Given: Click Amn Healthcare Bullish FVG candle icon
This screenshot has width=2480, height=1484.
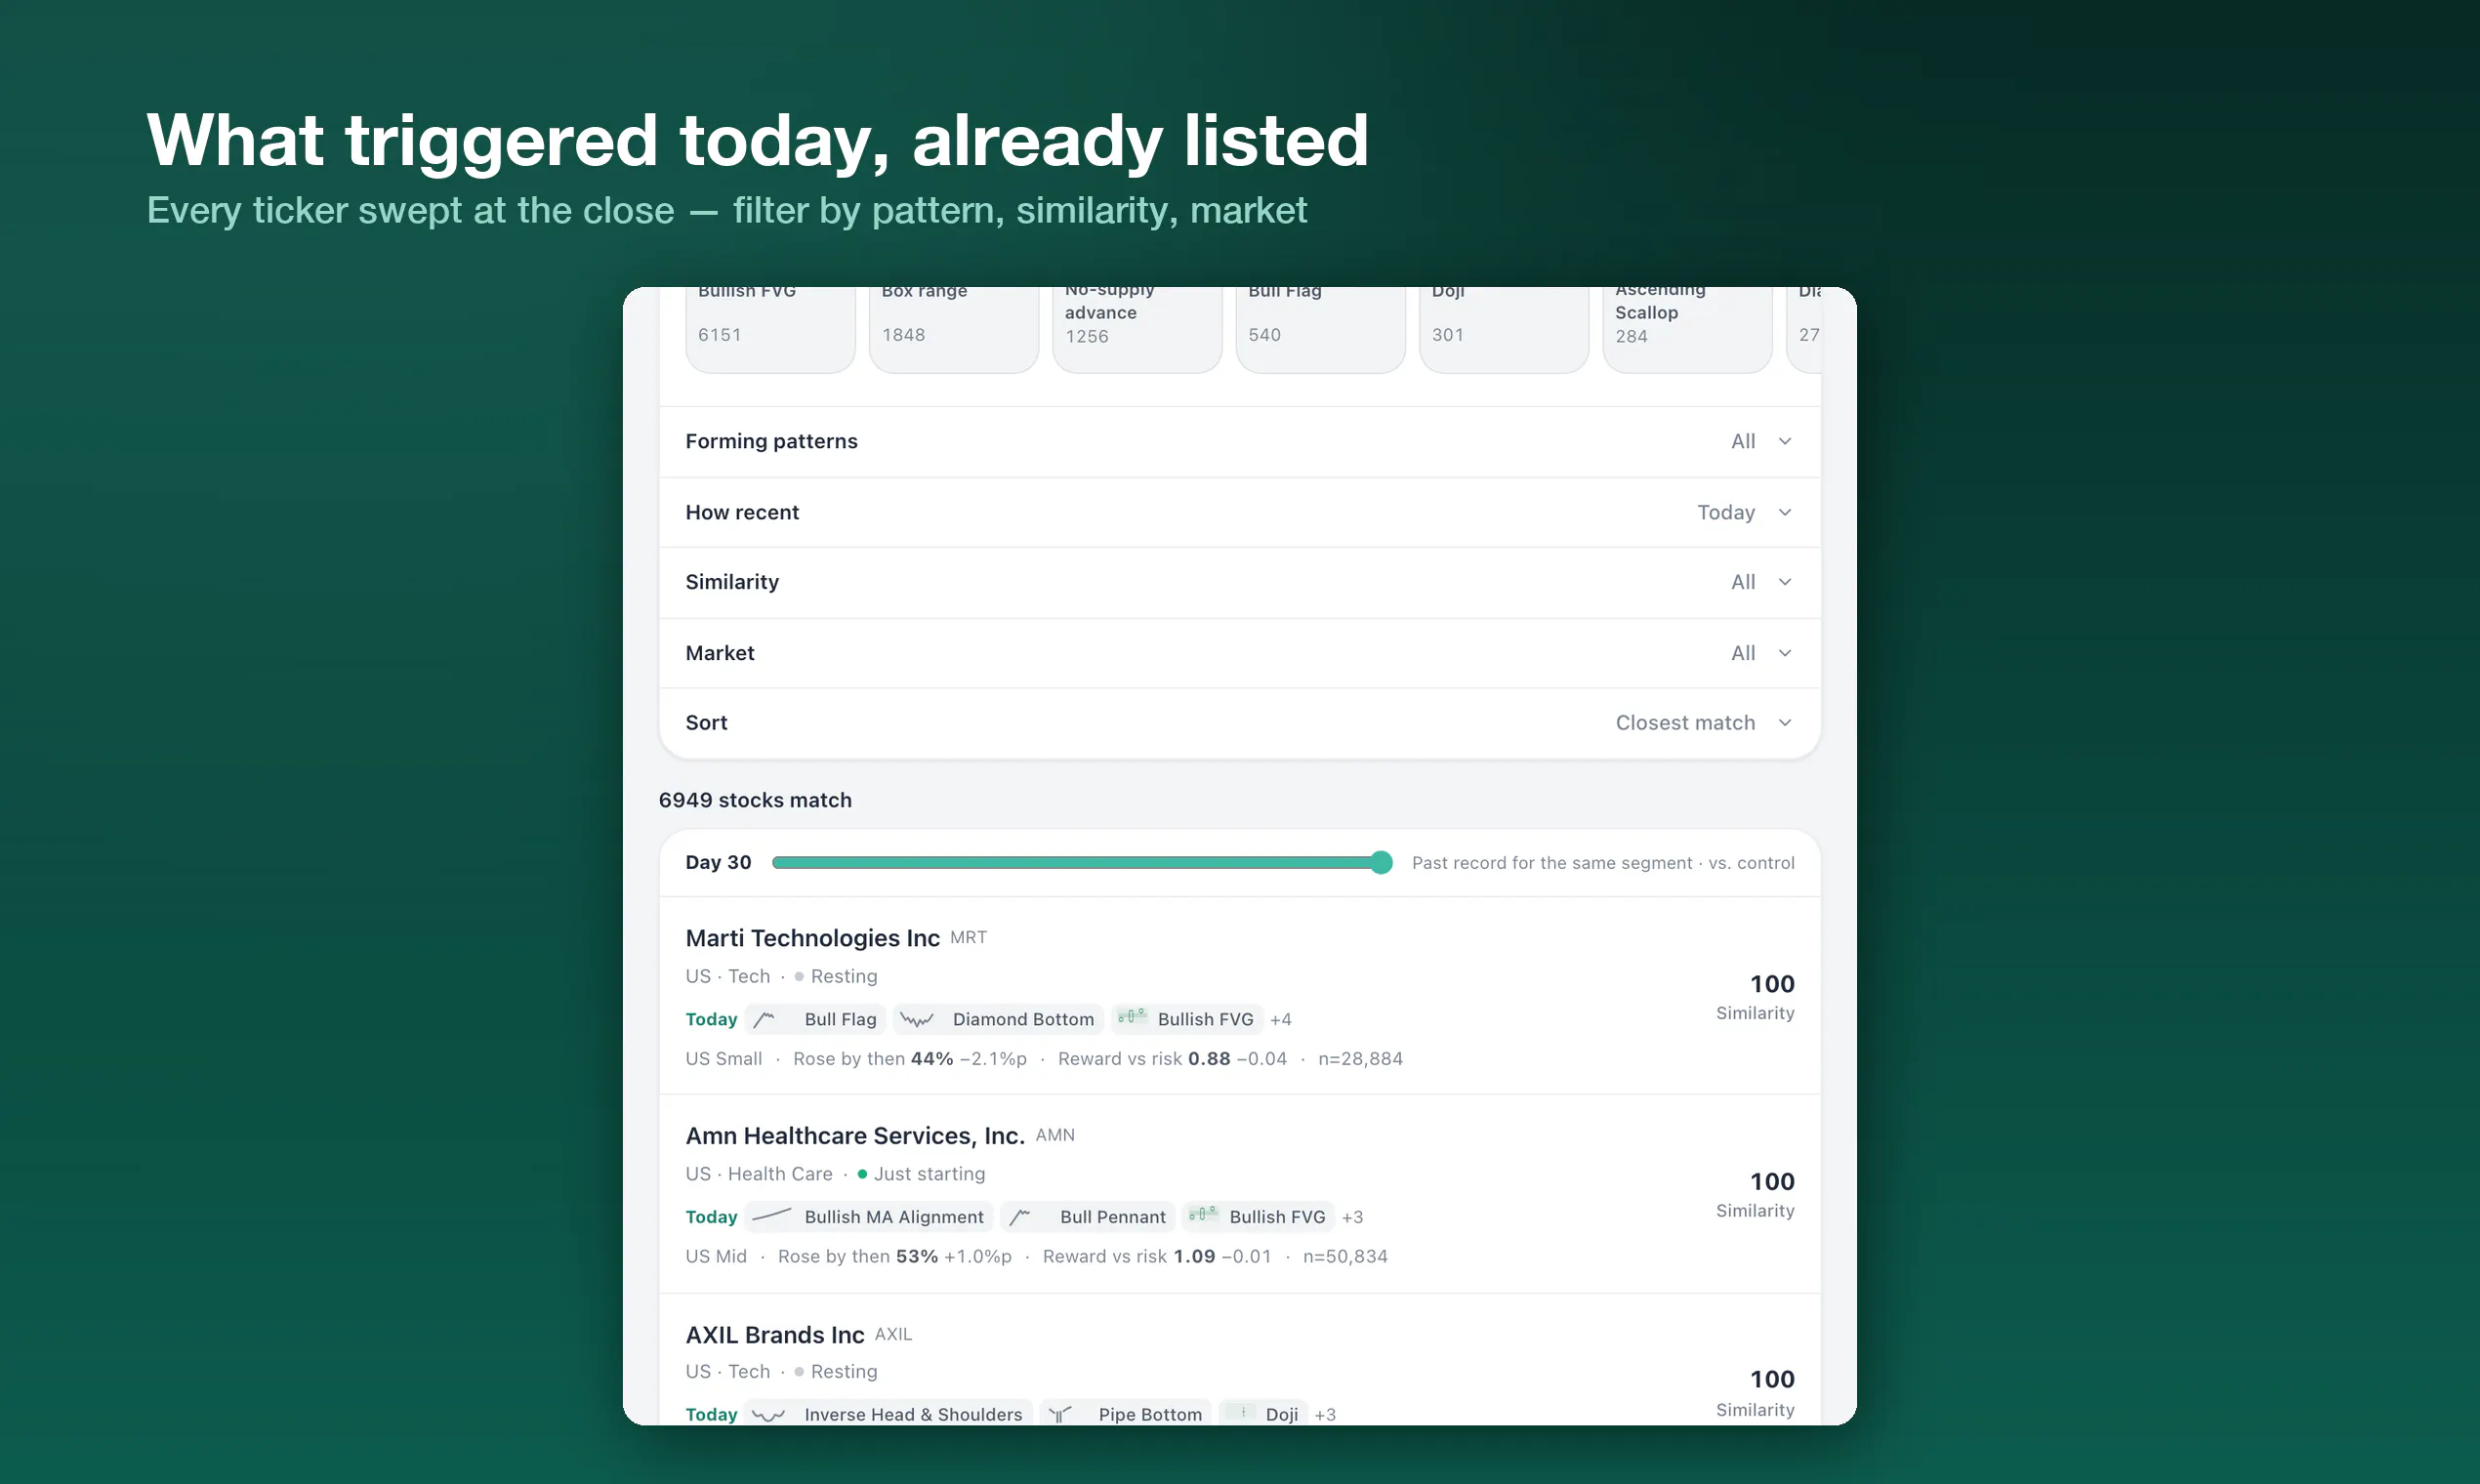Looking at the screenshot, I should pyautogui.click(x=1203, y=1215).
